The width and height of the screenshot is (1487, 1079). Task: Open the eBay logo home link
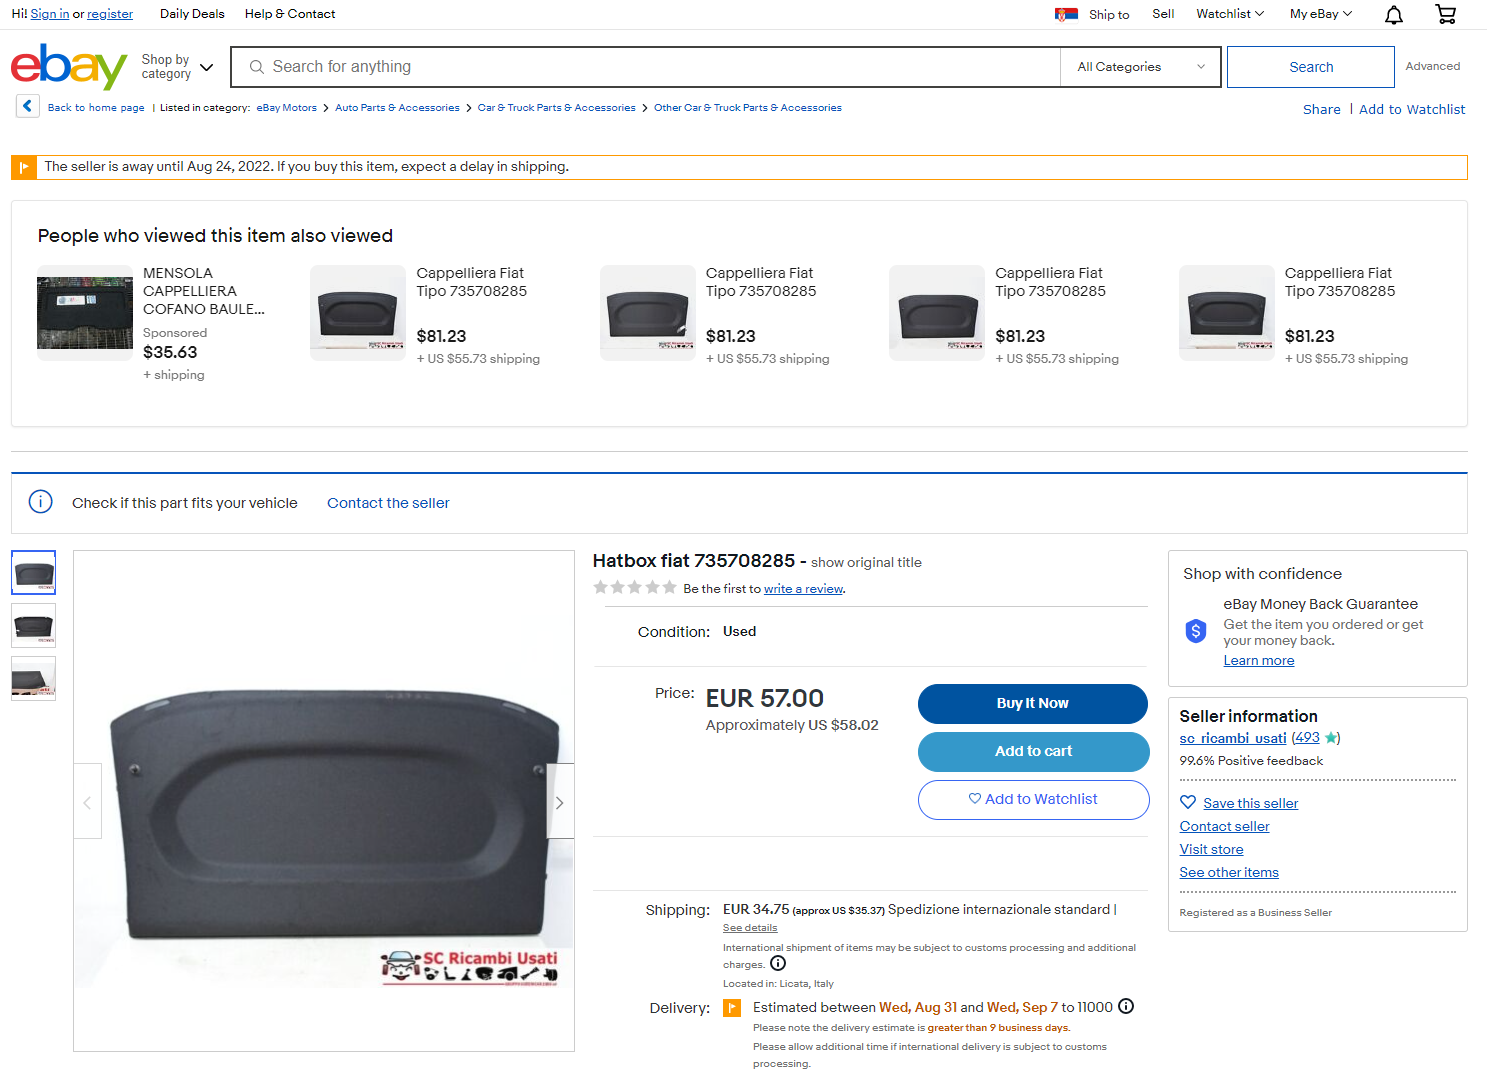pos(69,66)
